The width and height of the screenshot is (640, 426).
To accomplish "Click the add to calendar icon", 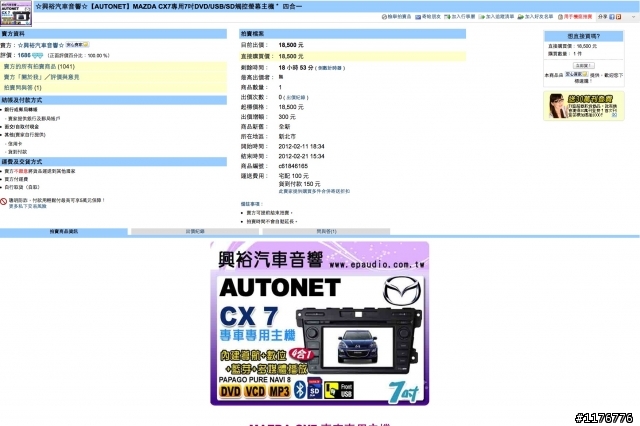I will coord(447,17).
